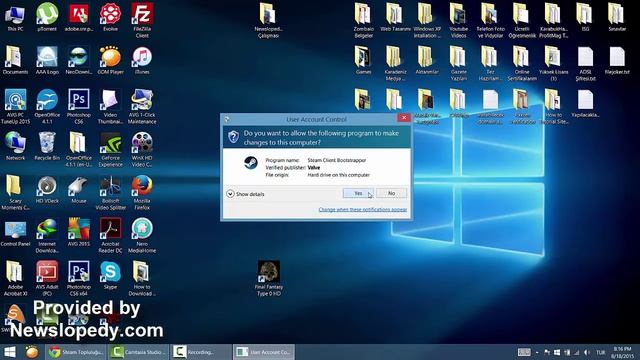Switch input language via TUR indicator
The width and height of the screenshot is (640, 360).
(600, 352)
